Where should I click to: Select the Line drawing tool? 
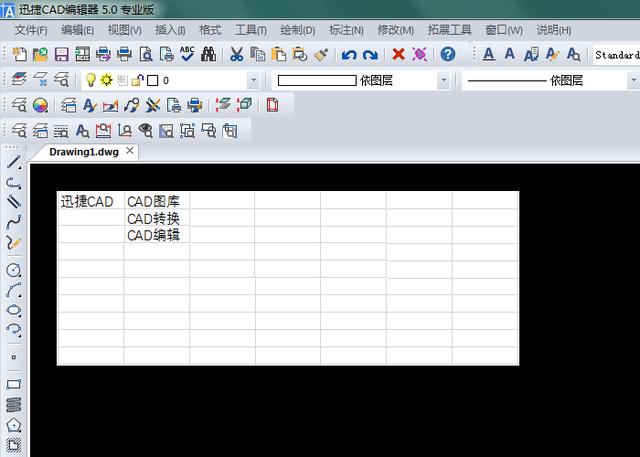coord(14,161)
